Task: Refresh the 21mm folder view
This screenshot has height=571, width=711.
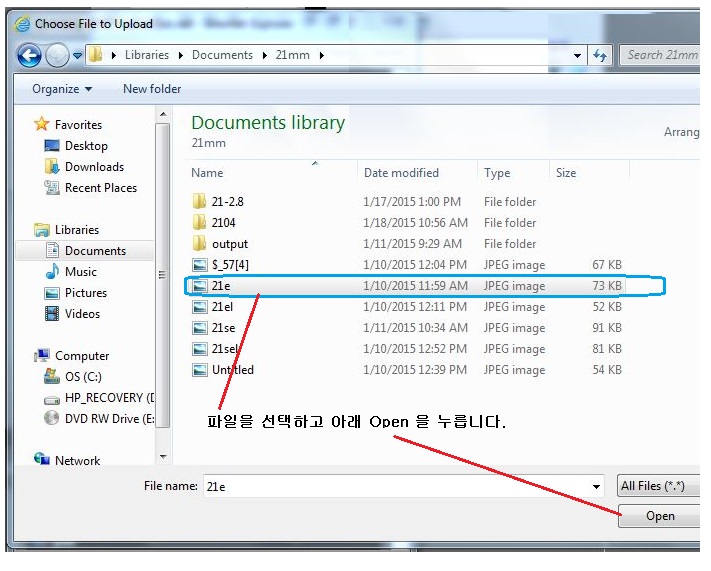Action: 600,56
